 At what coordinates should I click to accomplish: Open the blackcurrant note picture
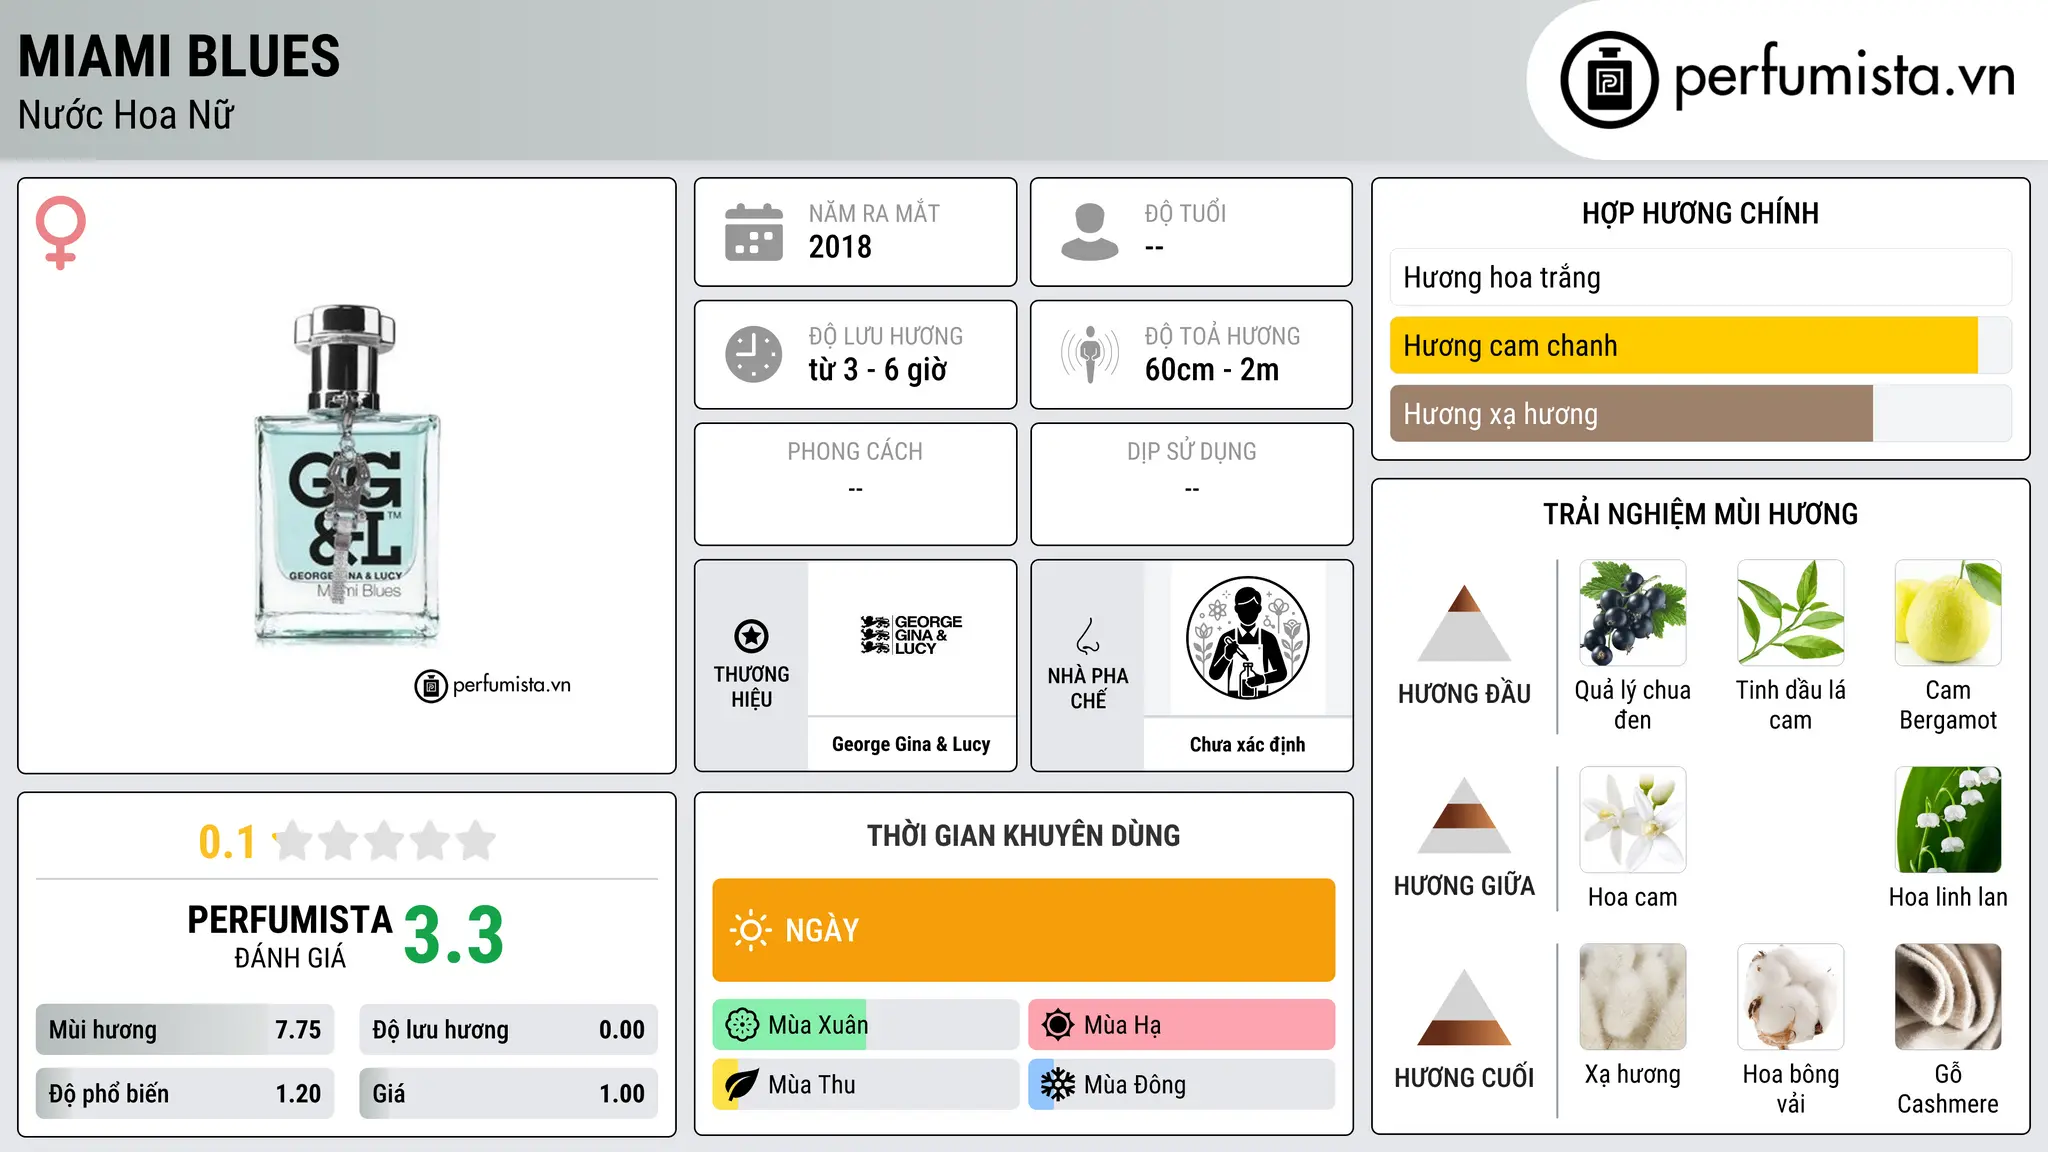coord(1633,613)
